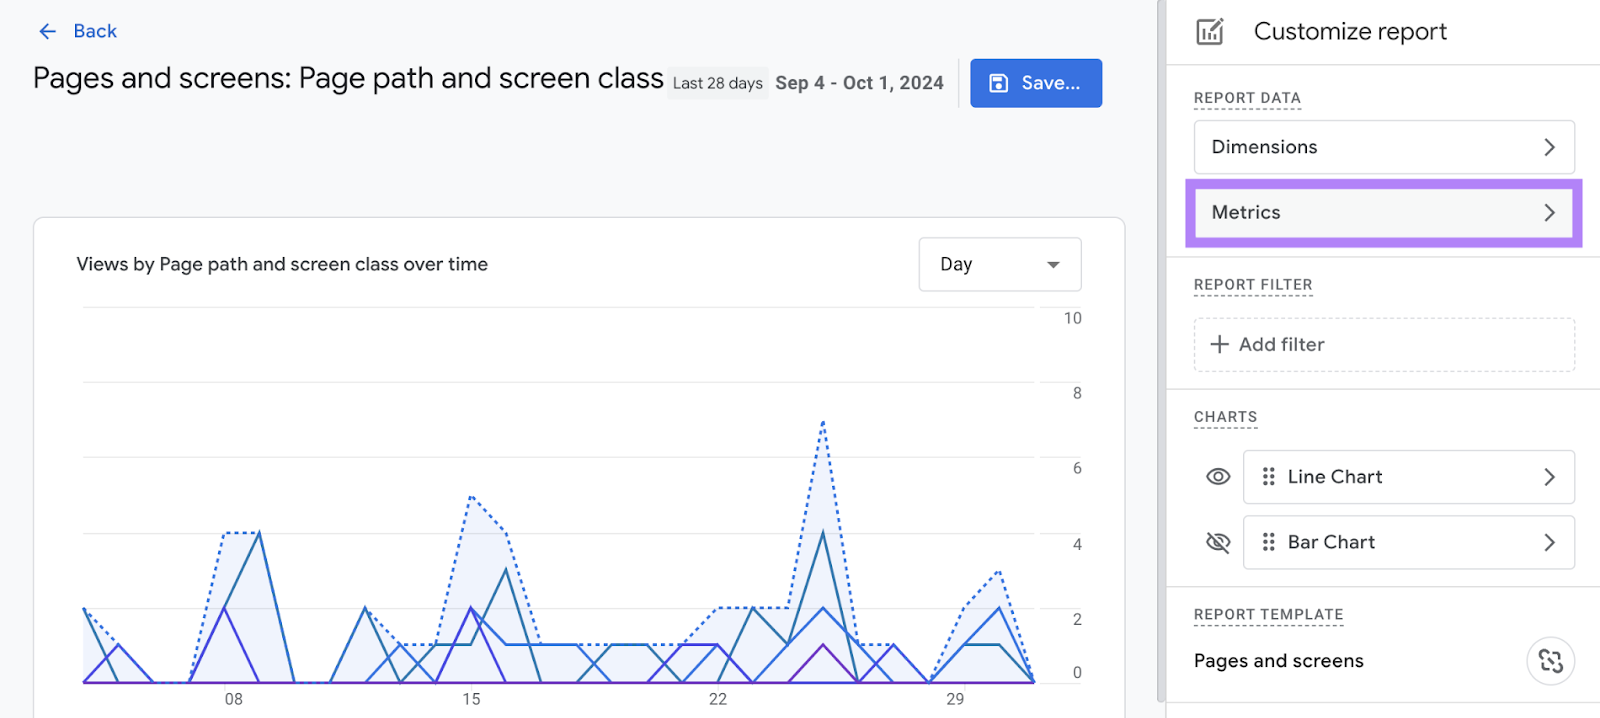1600x718 pixels.
Task: Click the chart title Views by Page path
Action: tap(282, 264)
